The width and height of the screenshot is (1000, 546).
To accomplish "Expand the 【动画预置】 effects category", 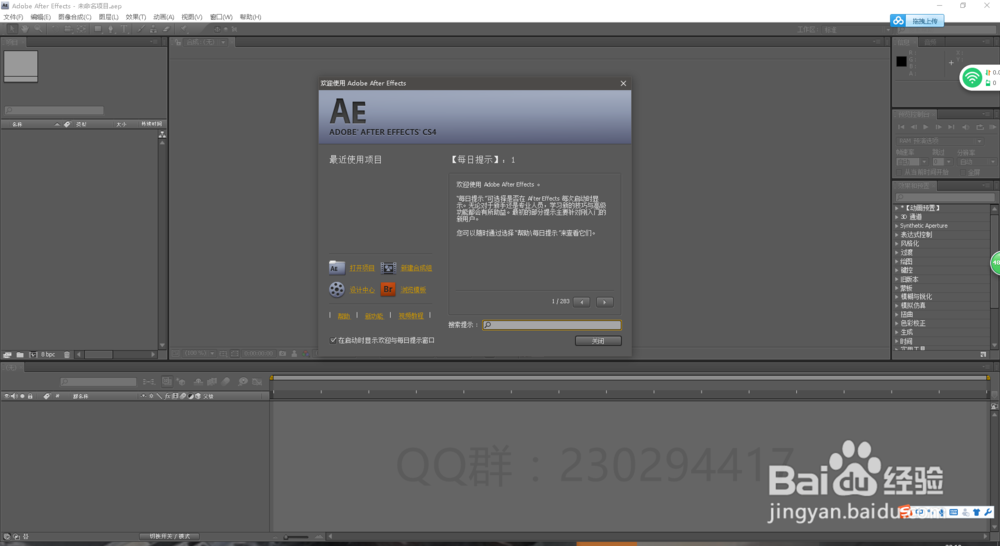I will coord(897,208).
